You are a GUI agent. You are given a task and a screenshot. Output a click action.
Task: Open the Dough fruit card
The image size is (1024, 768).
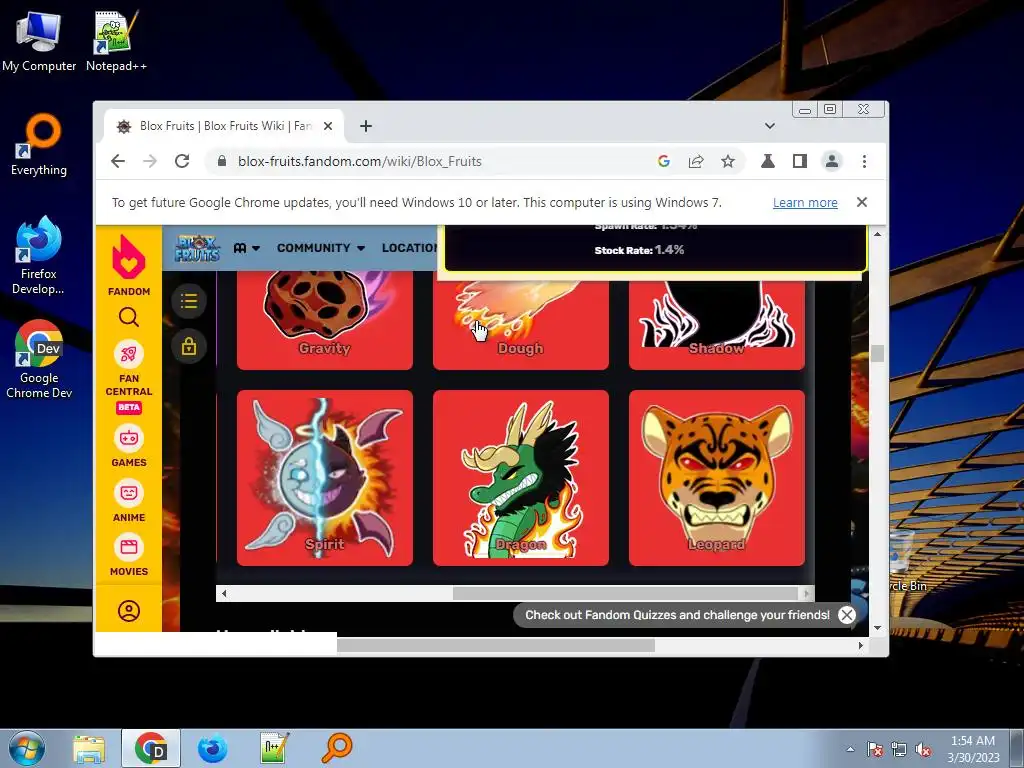[520, 325]
